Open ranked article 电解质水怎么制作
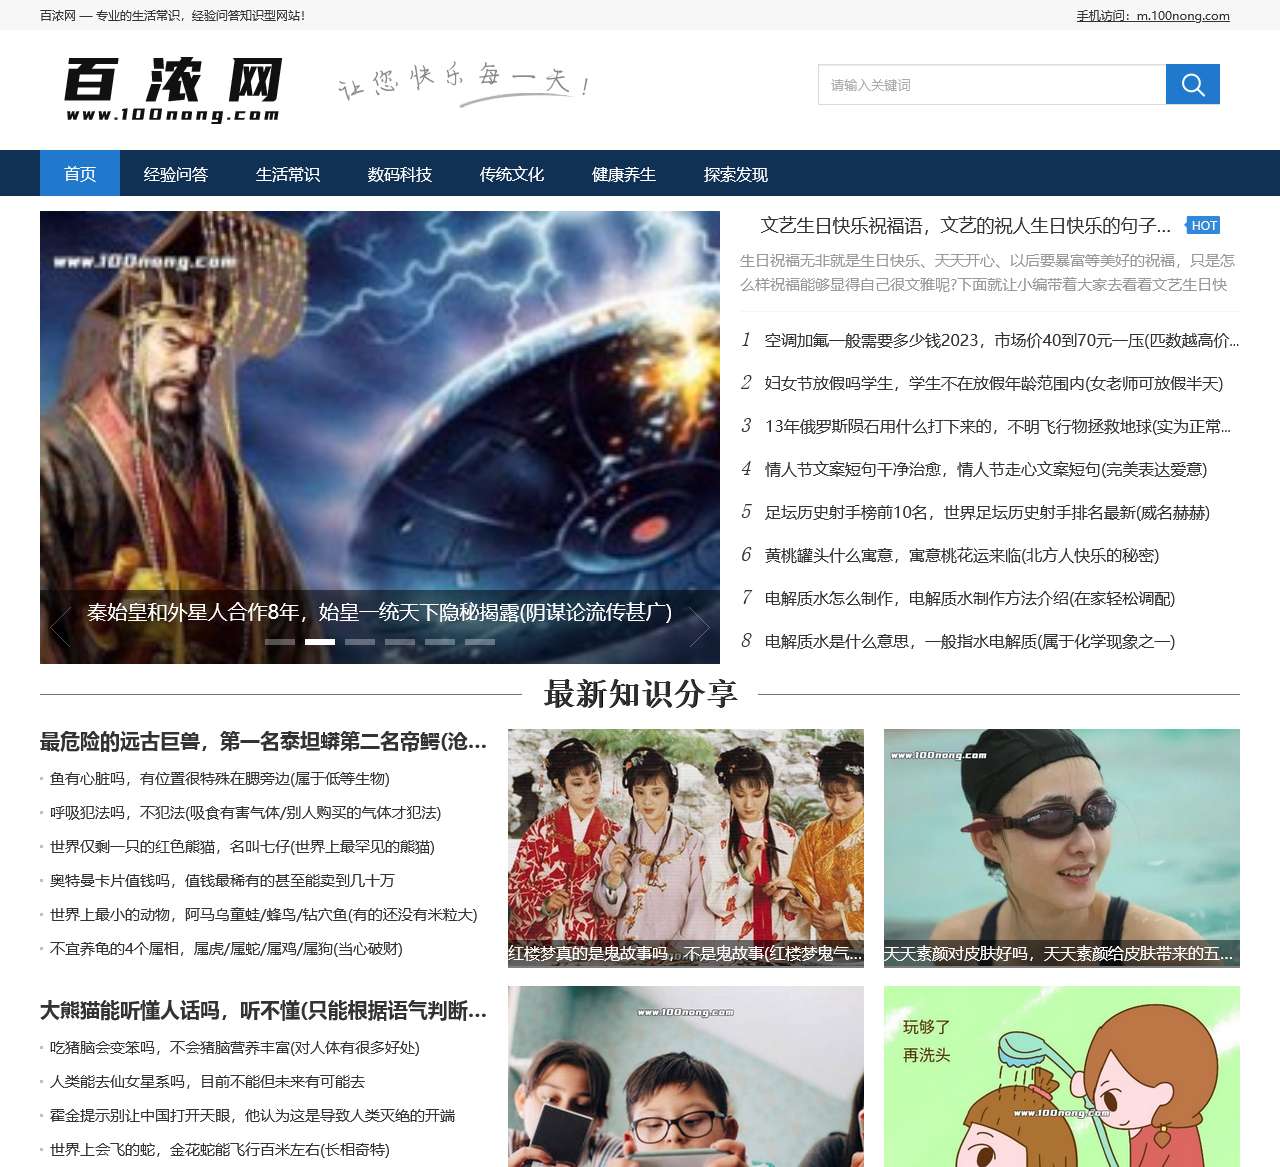The height and width of the screenshot is (1167, 1280). (969, 598)
